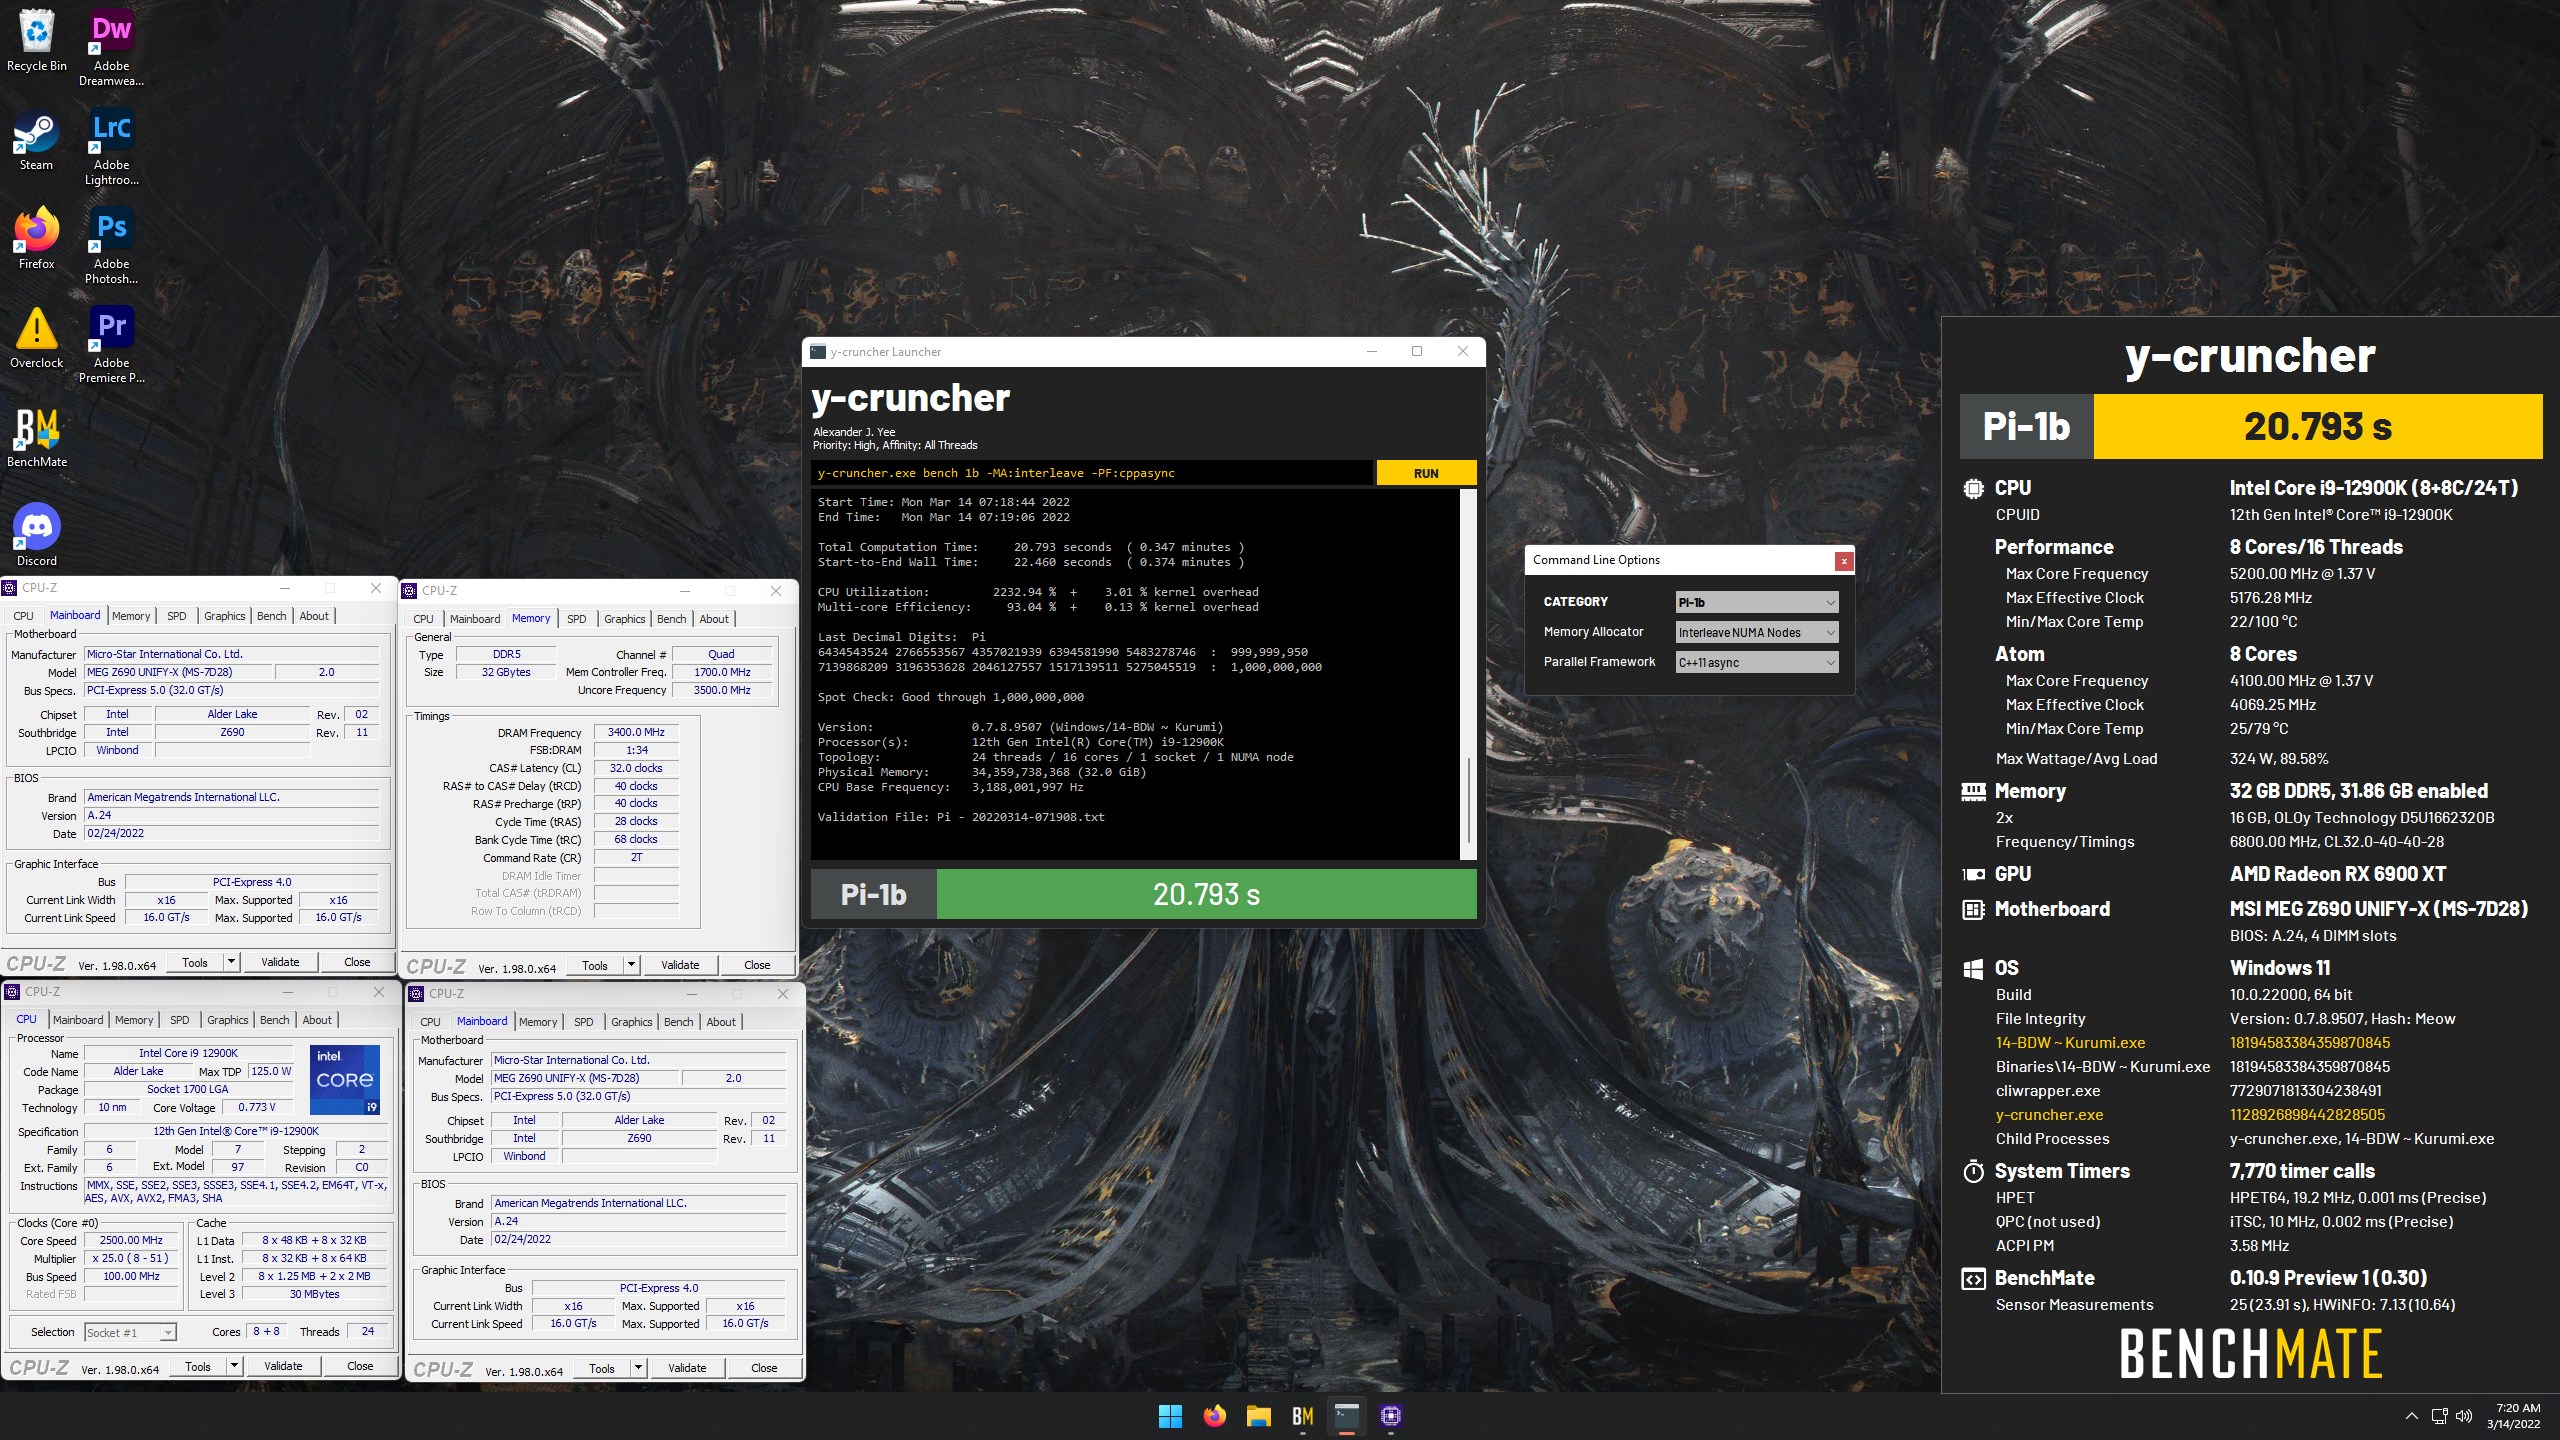Click the Validation File line in console
The image size is (2560, 1440).
tap(961, 817)
